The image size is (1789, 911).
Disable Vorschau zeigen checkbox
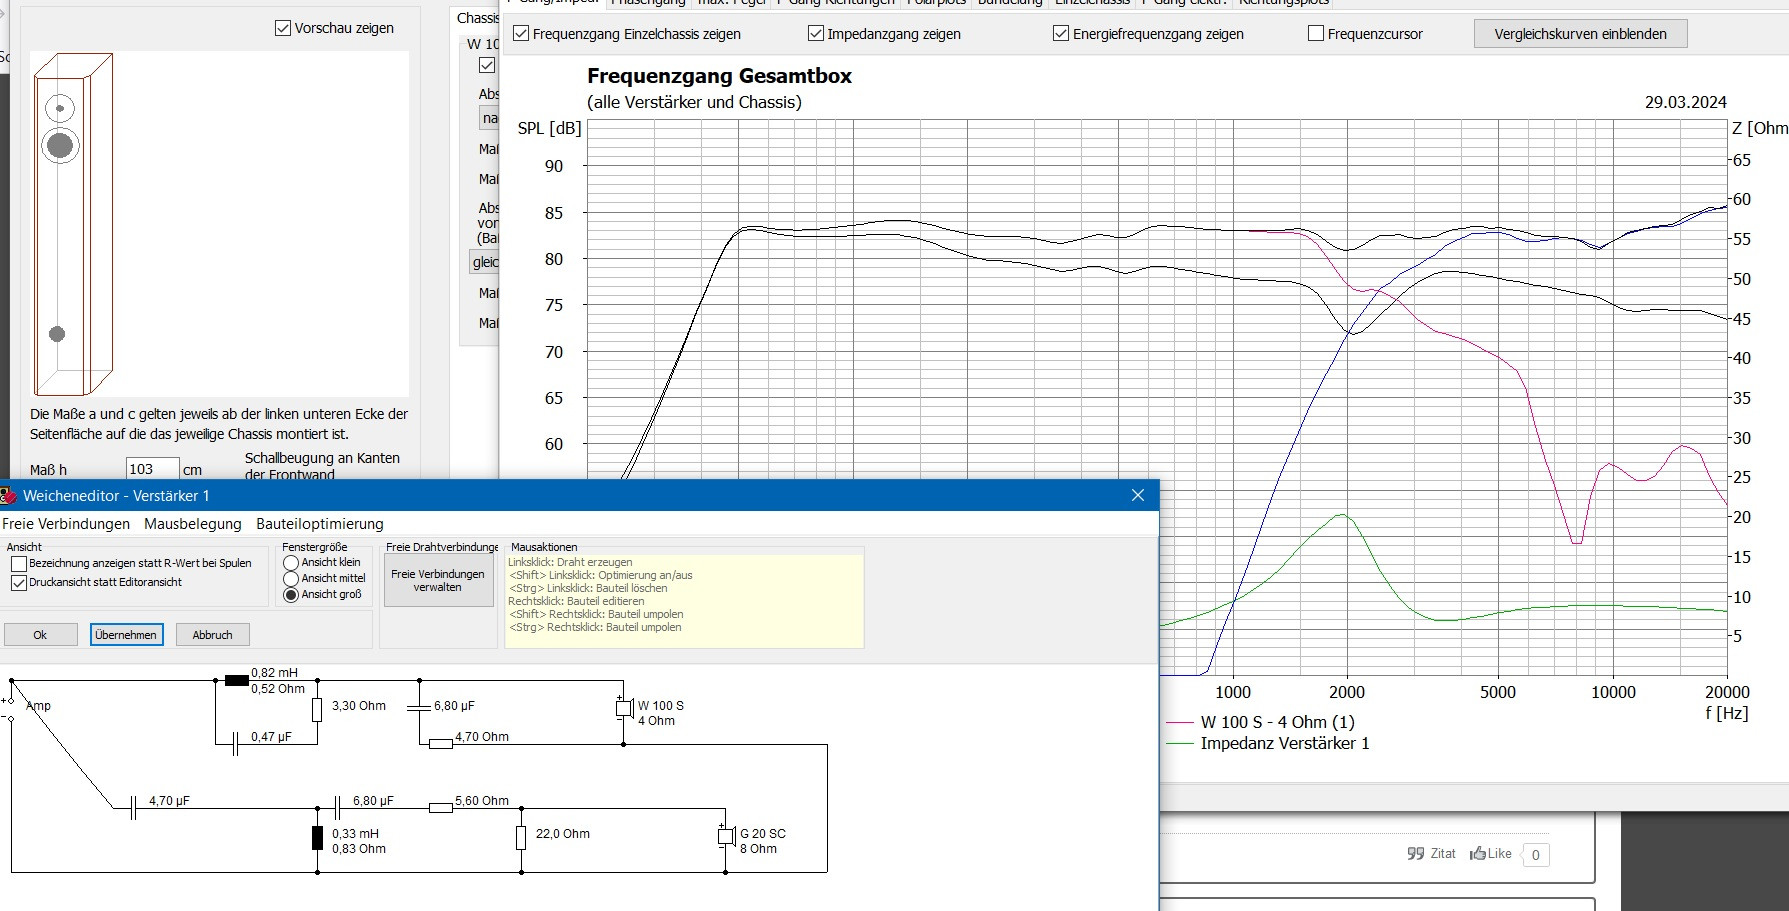pyautogui.click(x=283, y=28)
